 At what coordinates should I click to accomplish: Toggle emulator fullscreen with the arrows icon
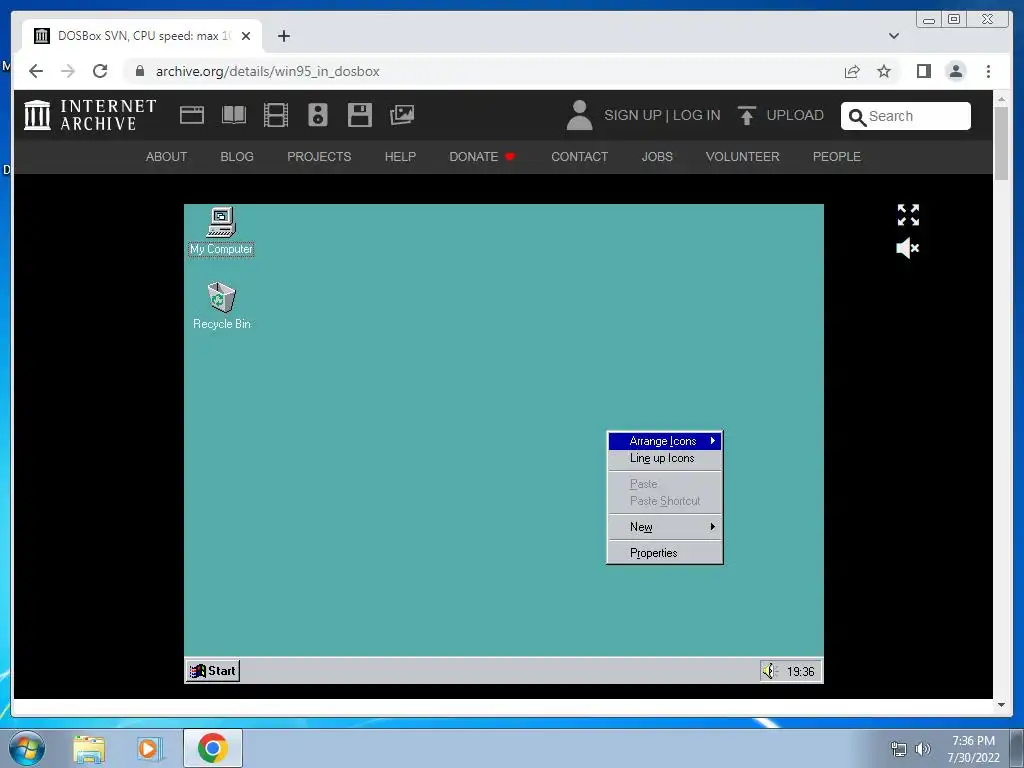908,215
